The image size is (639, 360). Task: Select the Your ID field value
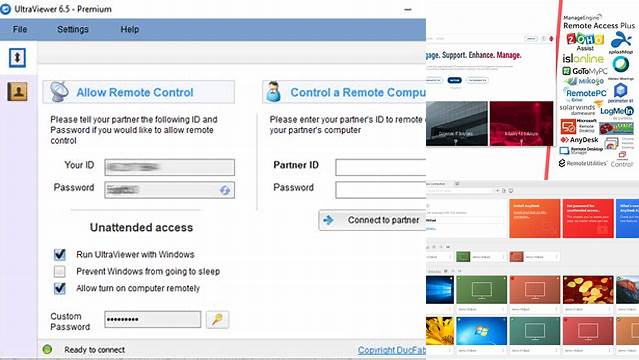[x=170, y=167]
